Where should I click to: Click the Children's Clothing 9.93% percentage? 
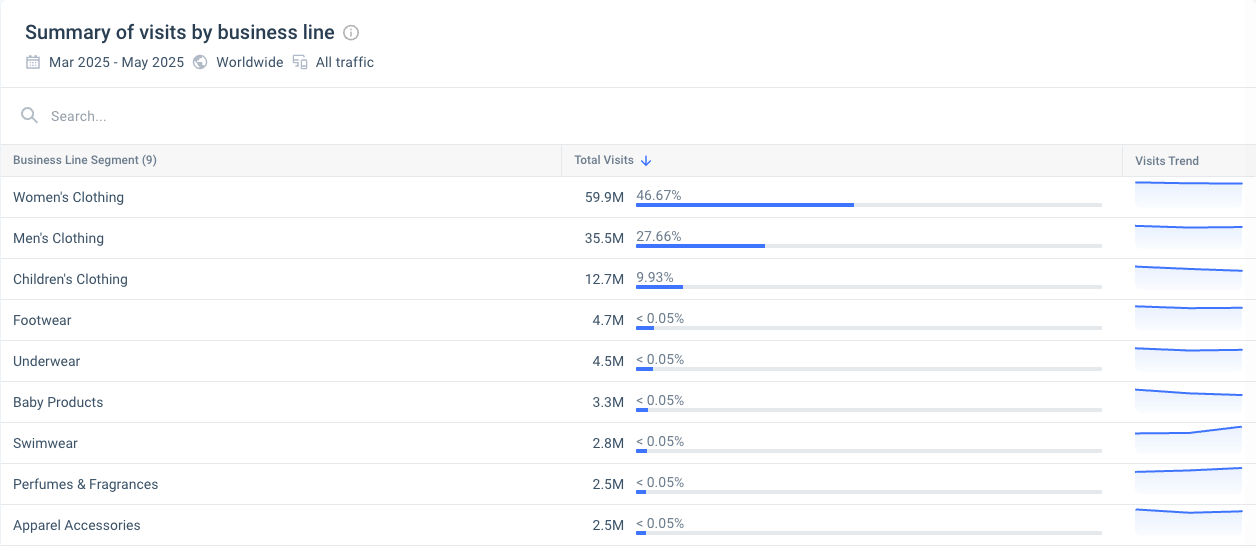655,277
